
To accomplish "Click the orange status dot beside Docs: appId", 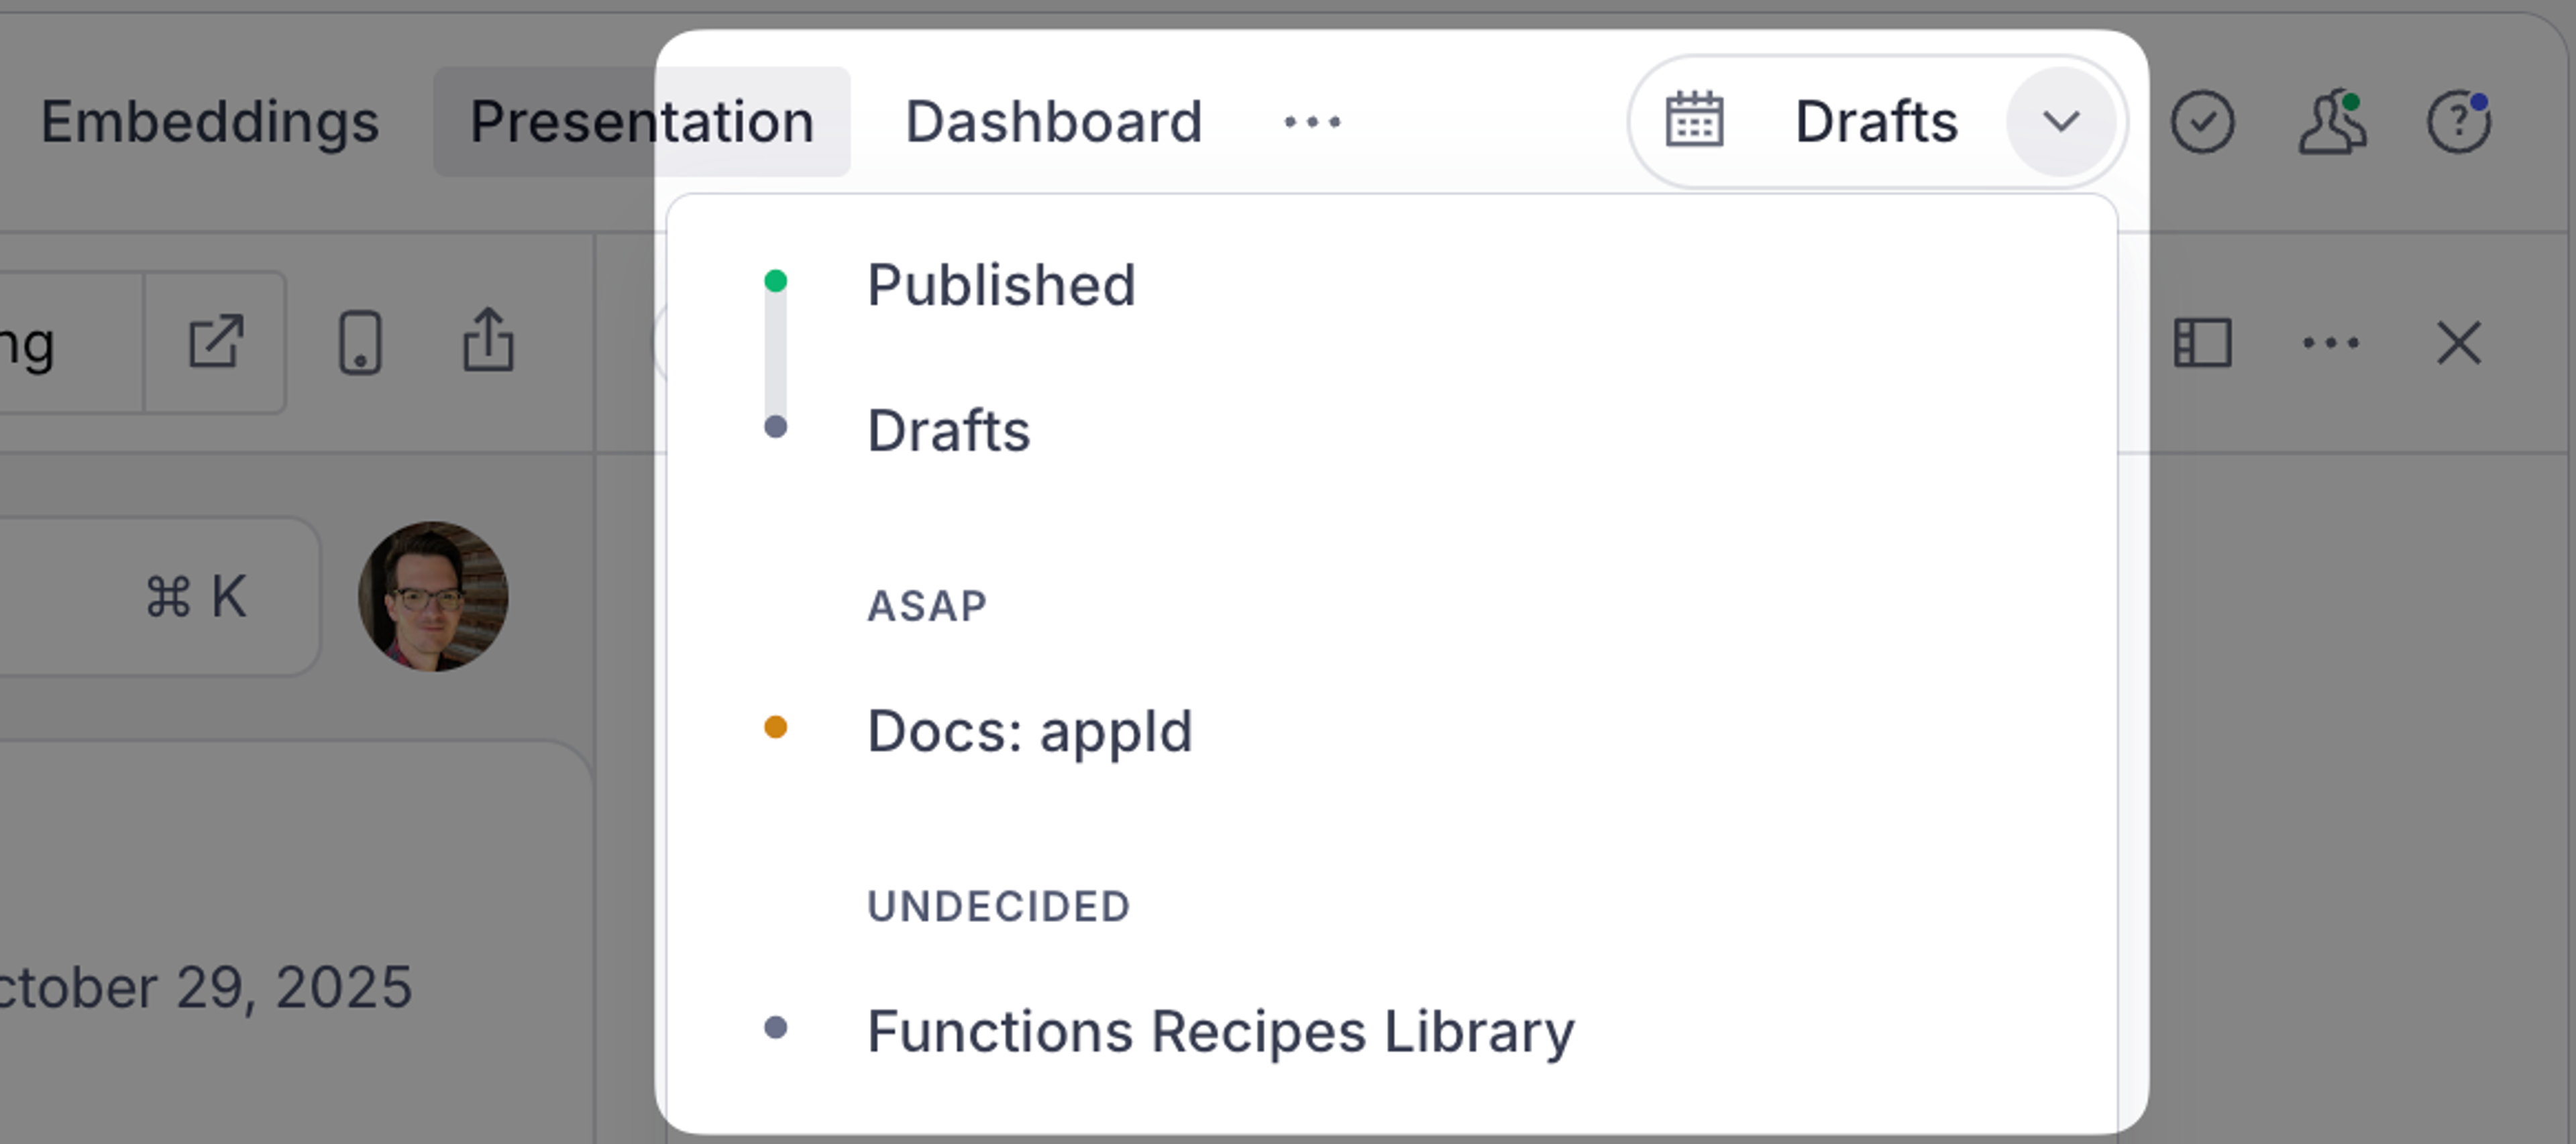I will point(777,729).
